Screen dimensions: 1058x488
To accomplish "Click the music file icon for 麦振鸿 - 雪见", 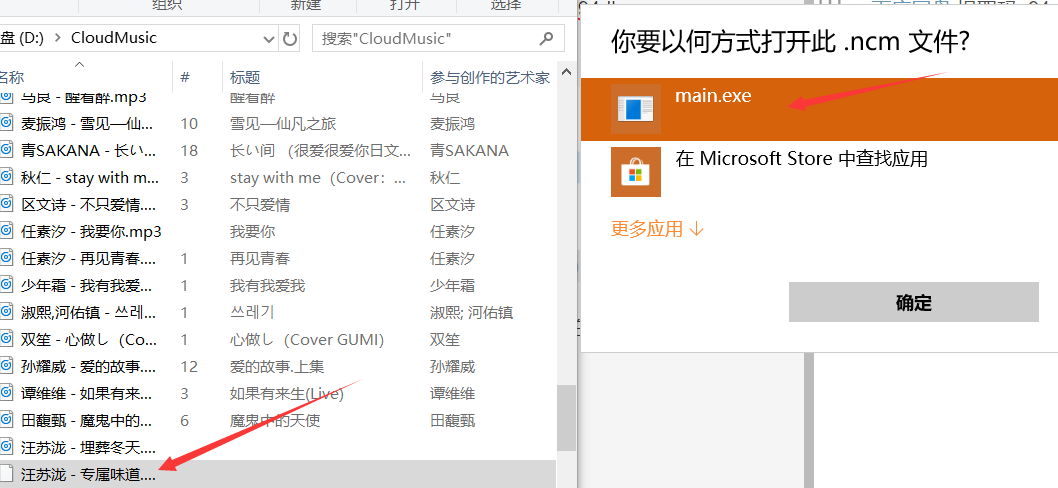I will (6, 124).
